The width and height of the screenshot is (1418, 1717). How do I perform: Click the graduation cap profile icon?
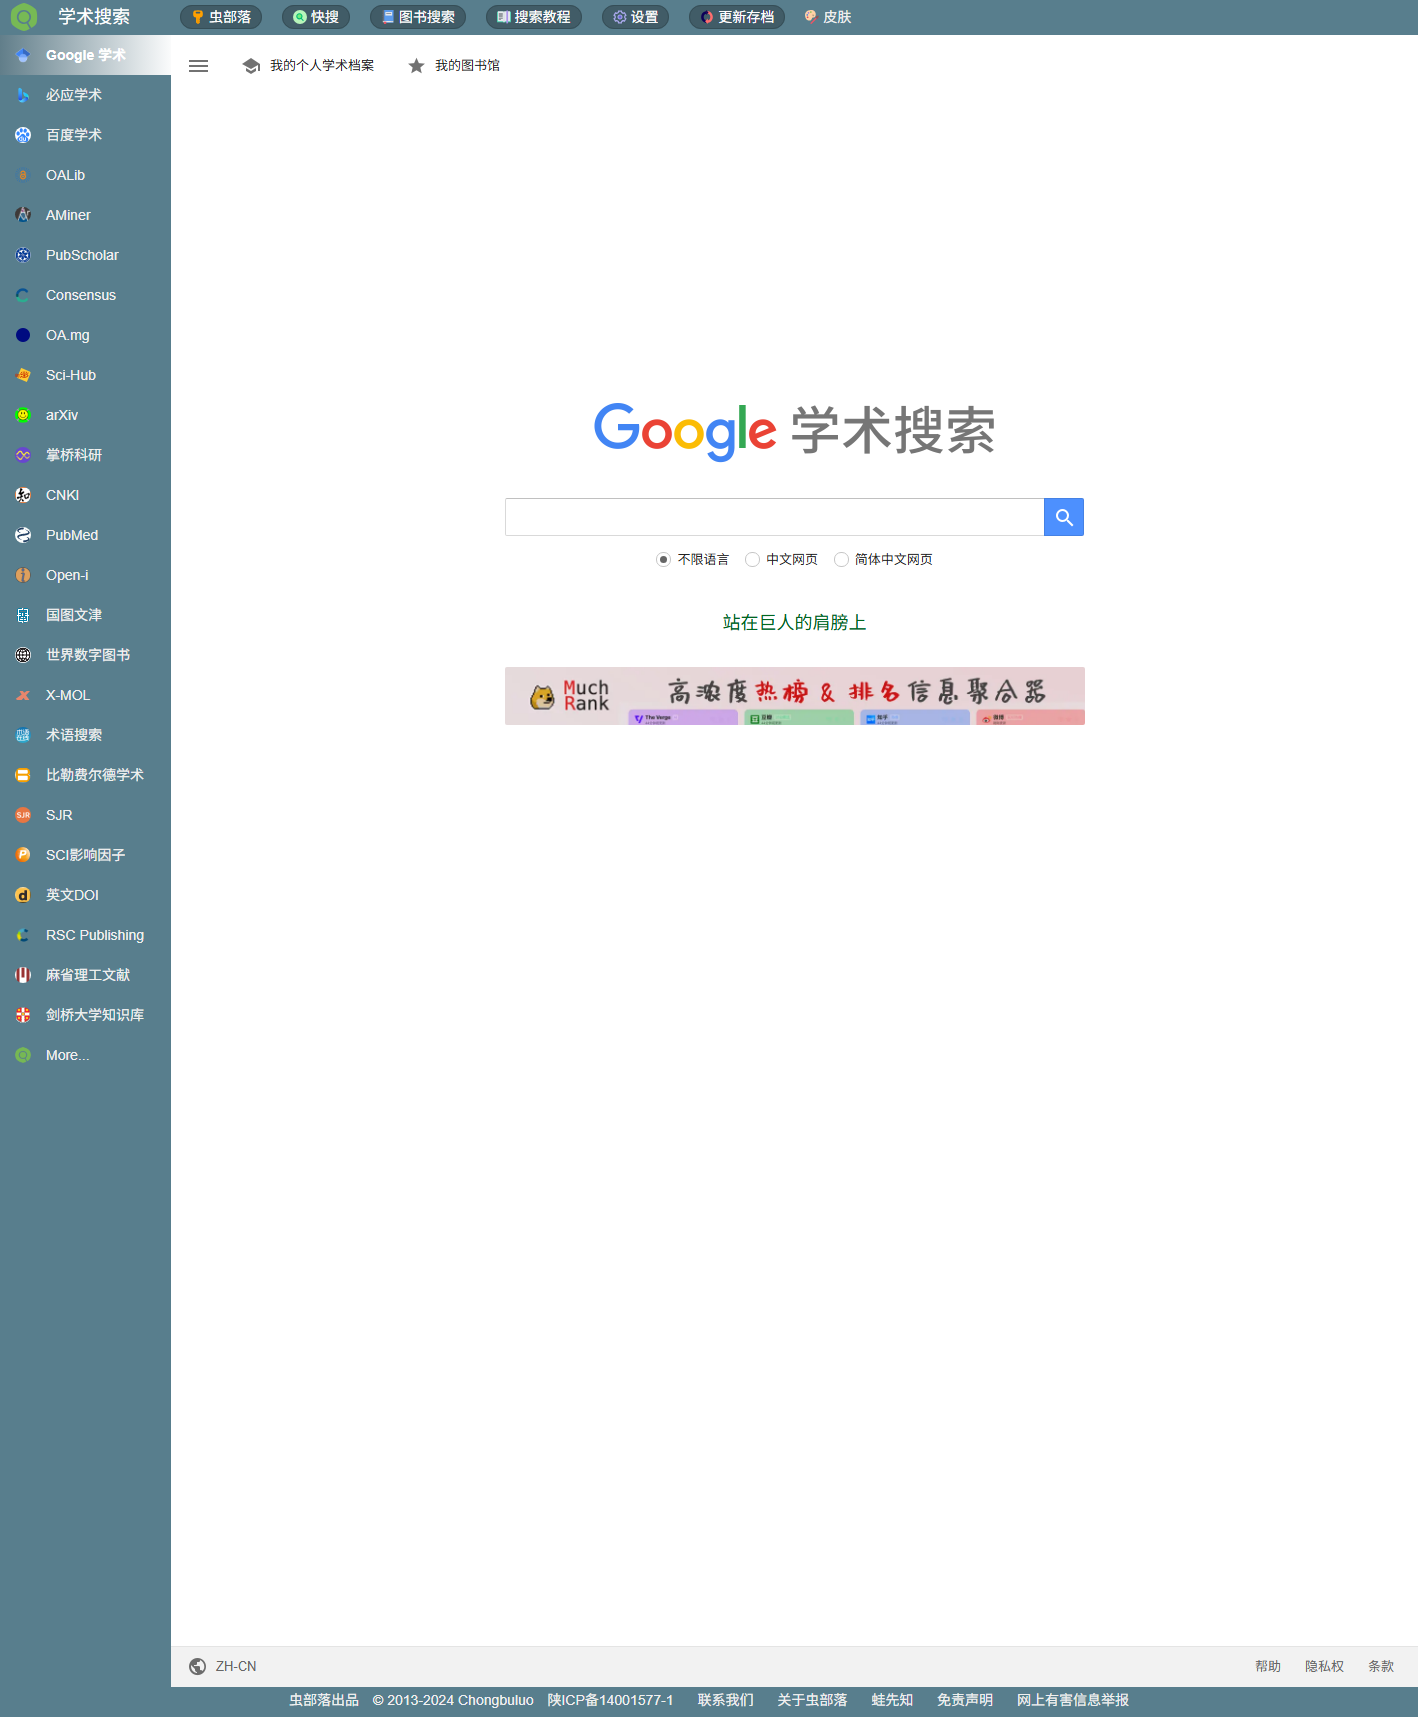pyautogui.click(x=252, y=66)
